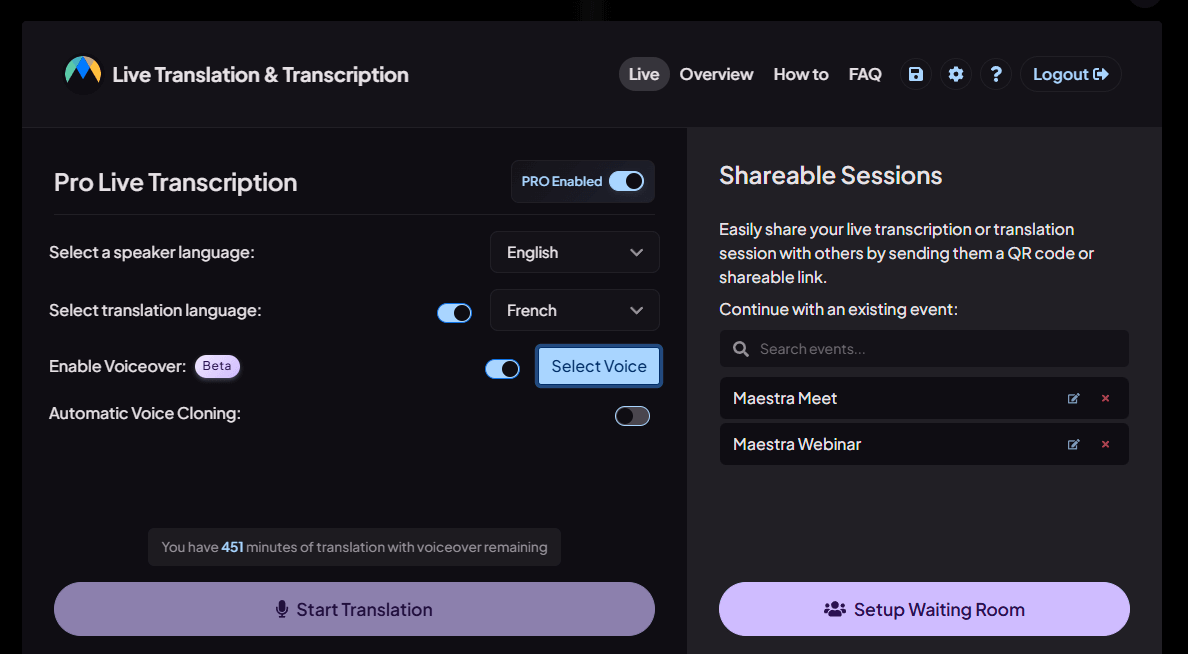The width and height of the screenshot is (1188, 654).
Task: Toggle the translation language switch
Action: [x=455, y=313]
